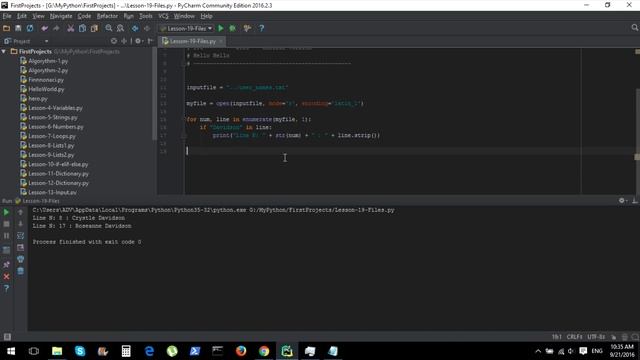Click the Copy icon in toolbar
The image size is (640, 360).
click(82, 28)
